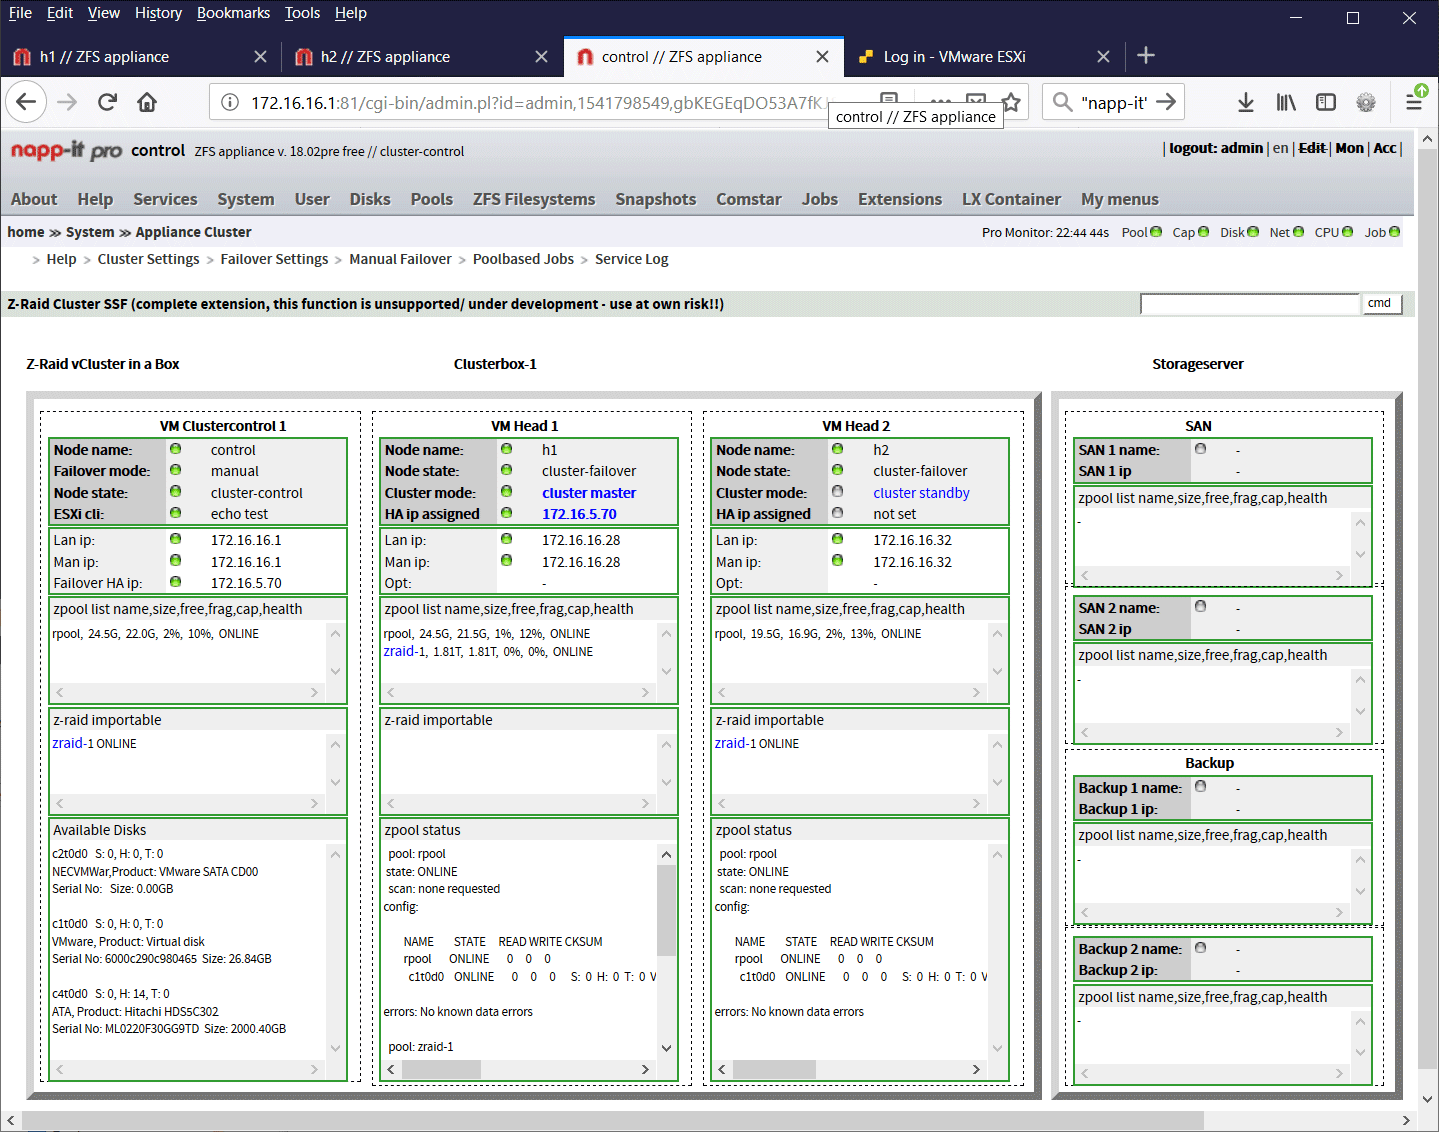1439x1132 pixels.
Task: Open the cluster standby link for h2
Action: click(x=921, y=492)
